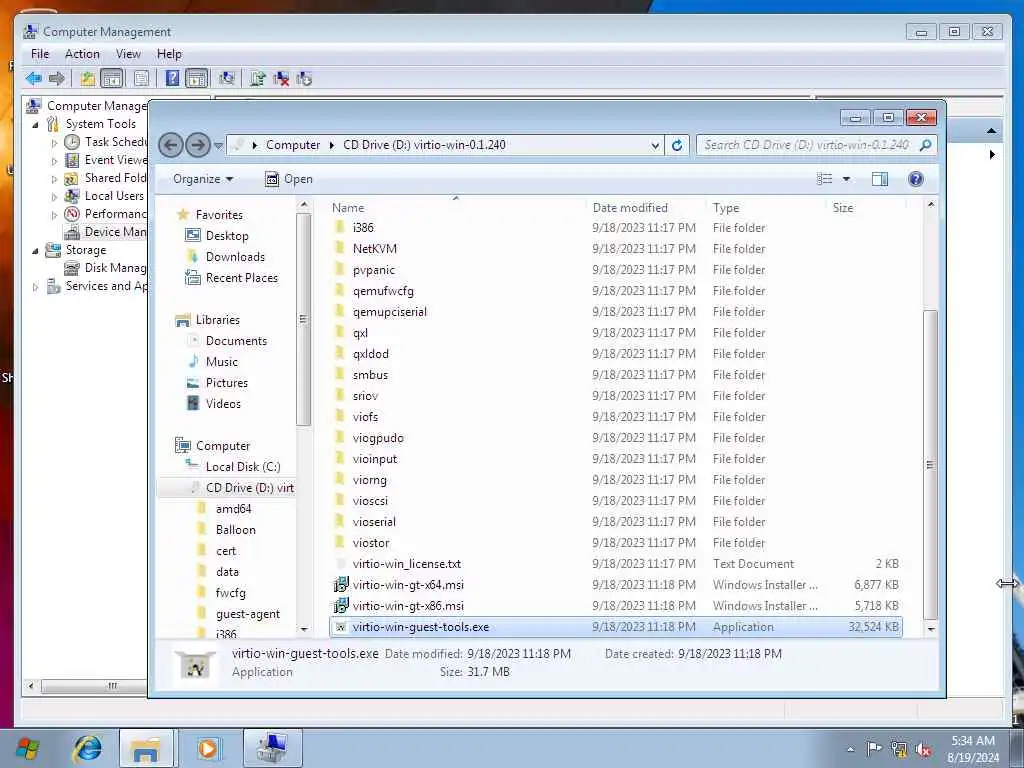Show hidden tray icons arrow

pos(850,750)
